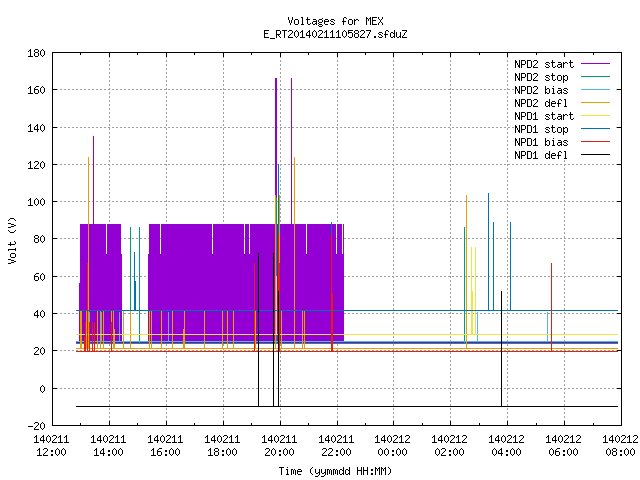Click the 'NPD1 start' legend label
640x480 pixels.
click(x=544, y=116)
